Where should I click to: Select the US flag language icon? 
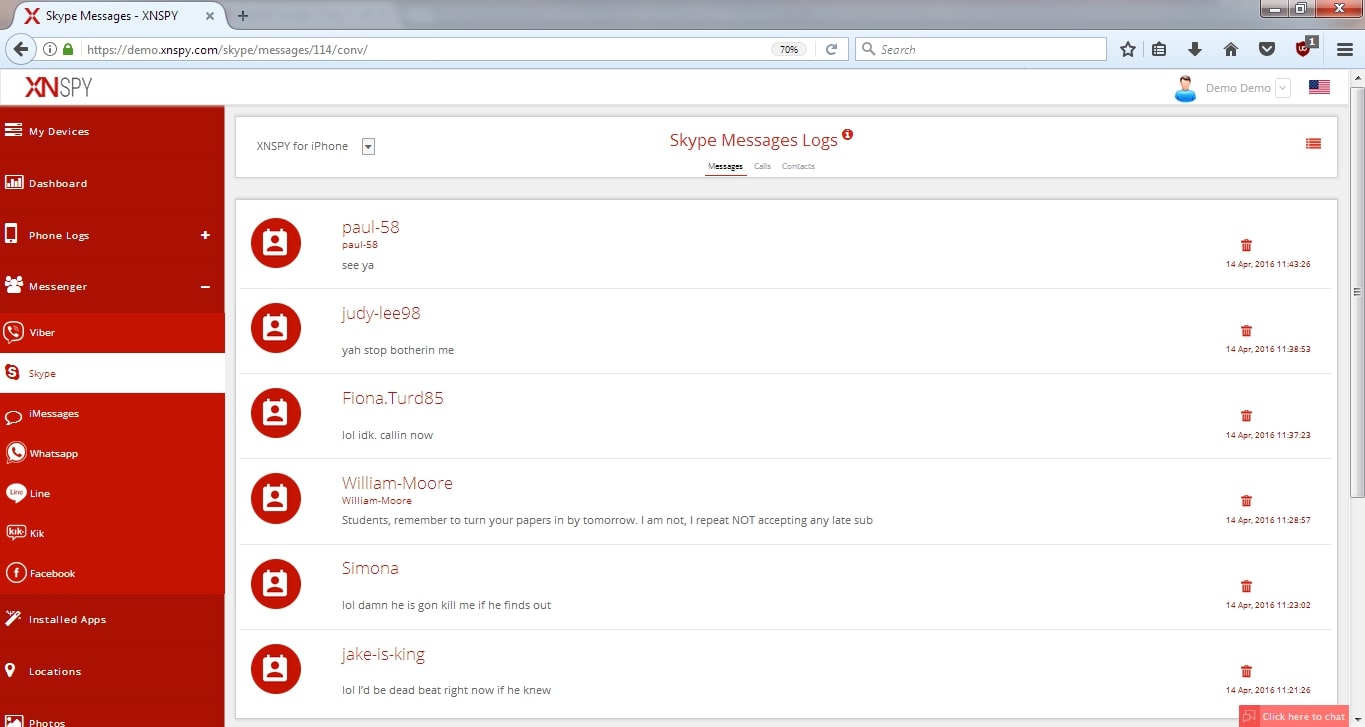pyautogui.click(x=1319, y=87)
